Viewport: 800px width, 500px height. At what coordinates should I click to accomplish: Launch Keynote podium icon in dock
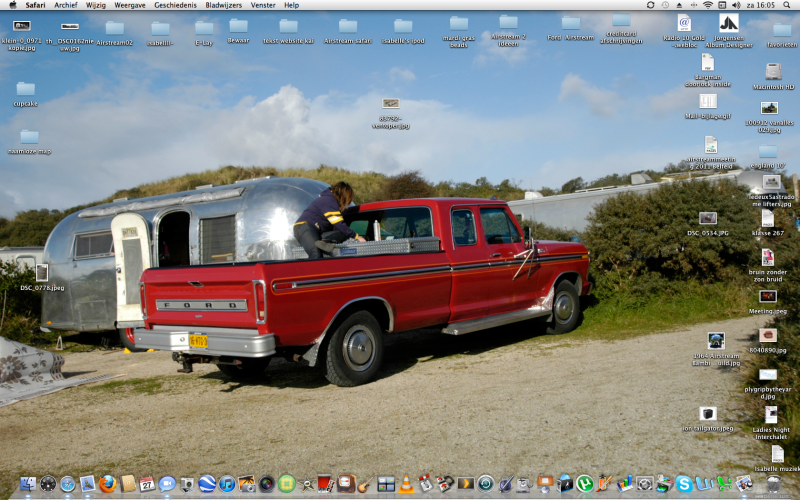545,484
